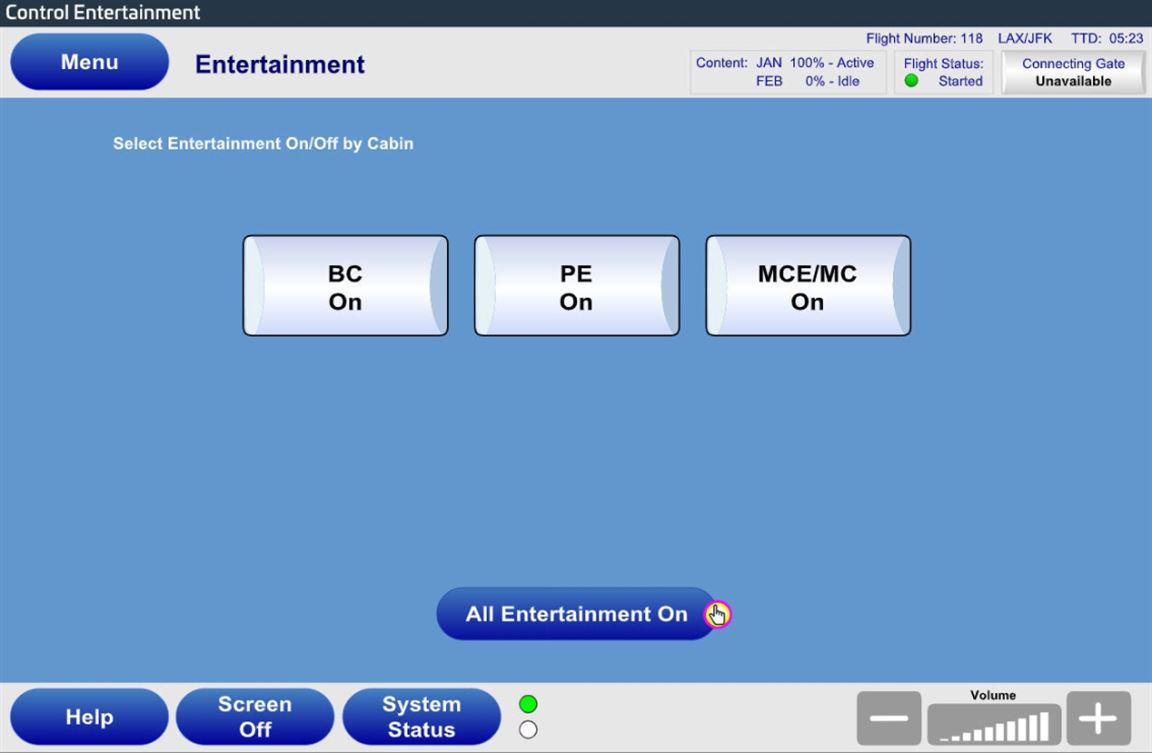Open the Menu button
This screenshot has height=753, width=1152.
[90, 62]
